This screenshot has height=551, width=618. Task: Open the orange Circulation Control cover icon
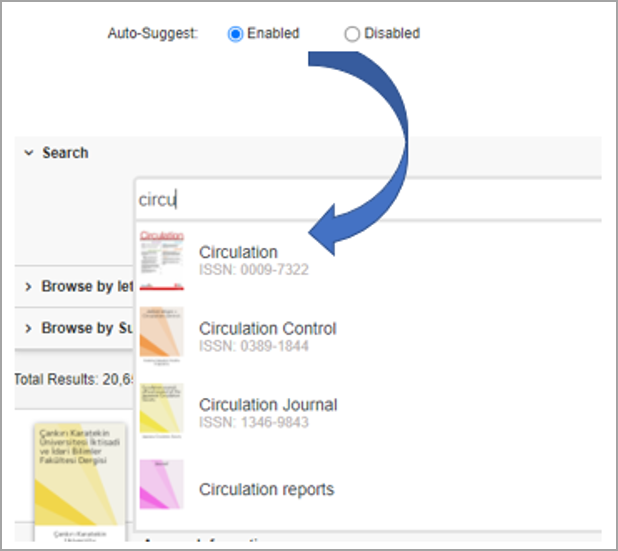coord(162,336)
